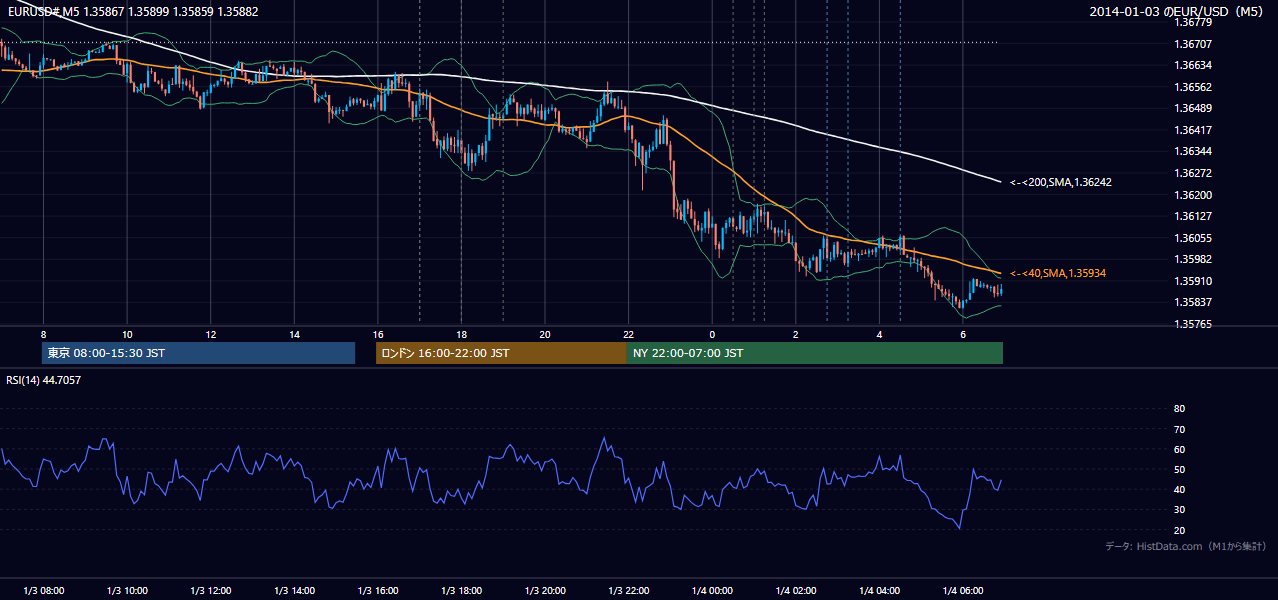This screenshot has width=1278, height=600.
Task: Click the 1/3 18:00 time label
Action: click(461, 591)
